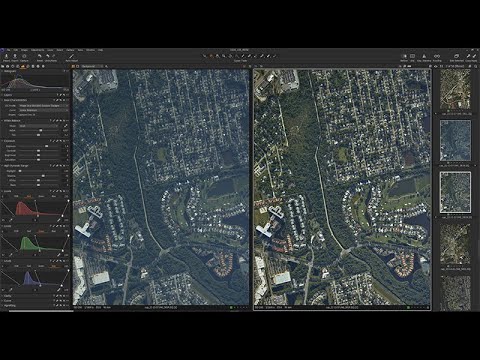
Task: Open the ICC Profile dropdown
Action: coord(44,106)
